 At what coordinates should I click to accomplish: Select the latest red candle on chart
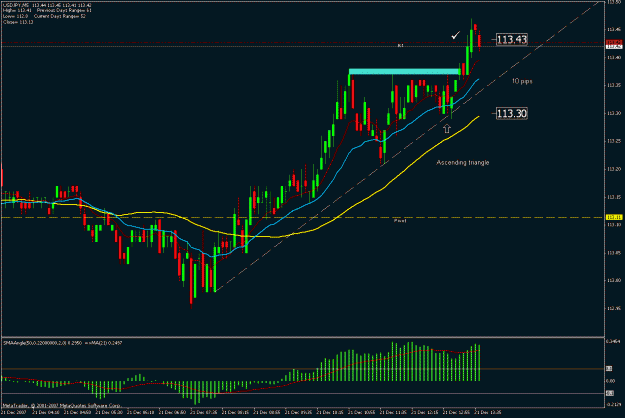point(479,41)
